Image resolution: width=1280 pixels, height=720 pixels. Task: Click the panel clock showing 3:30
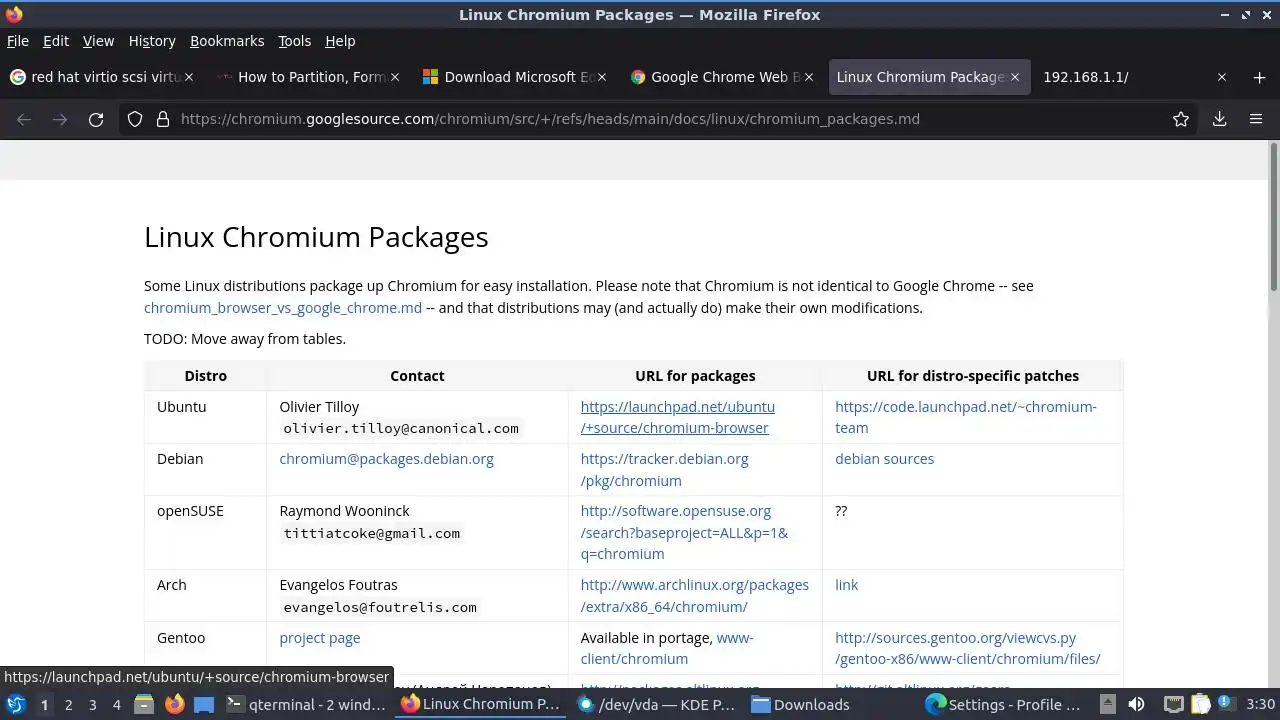(x=1260, y=704)
